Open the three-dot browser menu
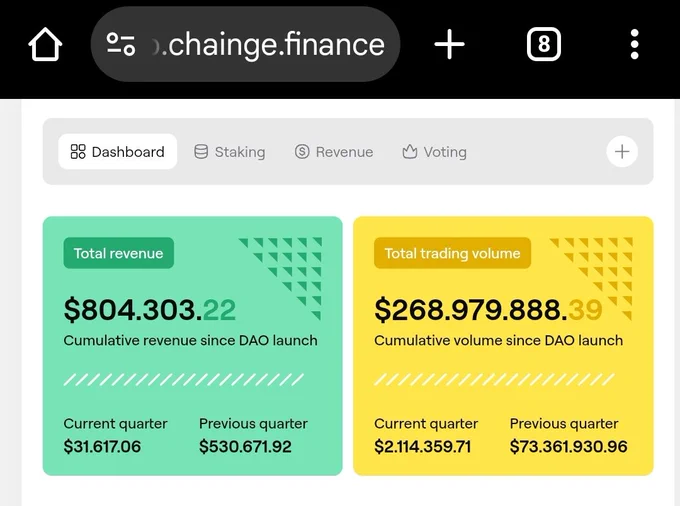This screenshot has width=680, height=506. pos(634,44)
